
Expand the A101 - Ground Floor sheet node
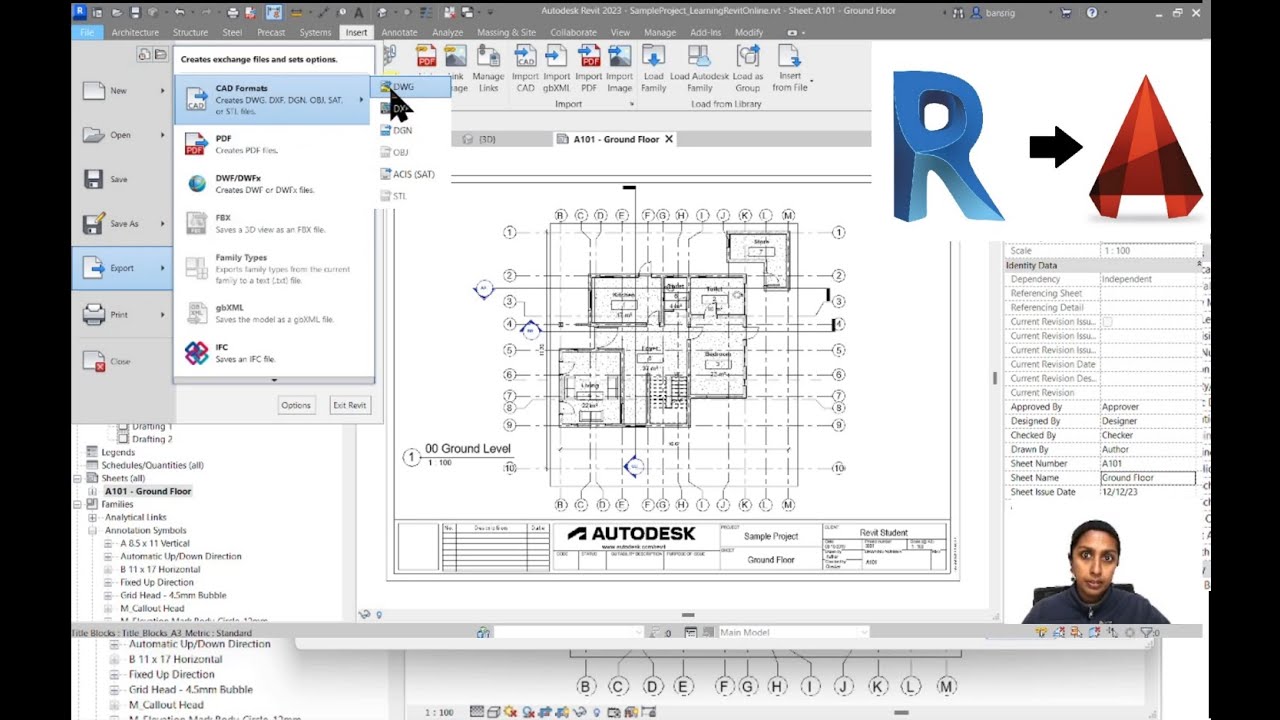pyautogui.click(x=93, y=491)
